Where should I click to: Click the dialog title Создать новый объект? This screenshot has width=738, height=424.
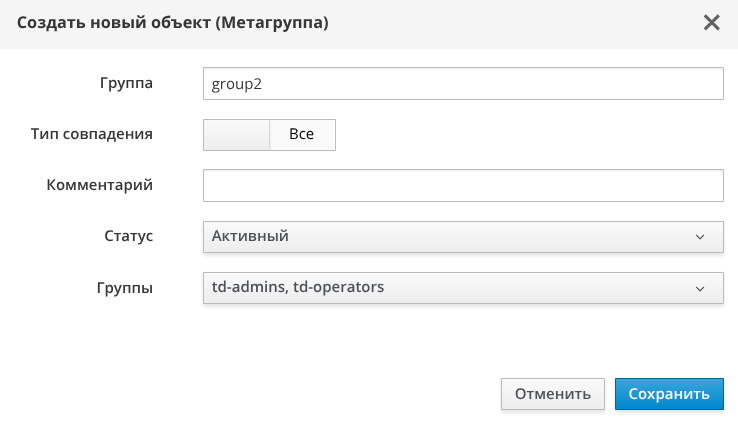[171, 22]
